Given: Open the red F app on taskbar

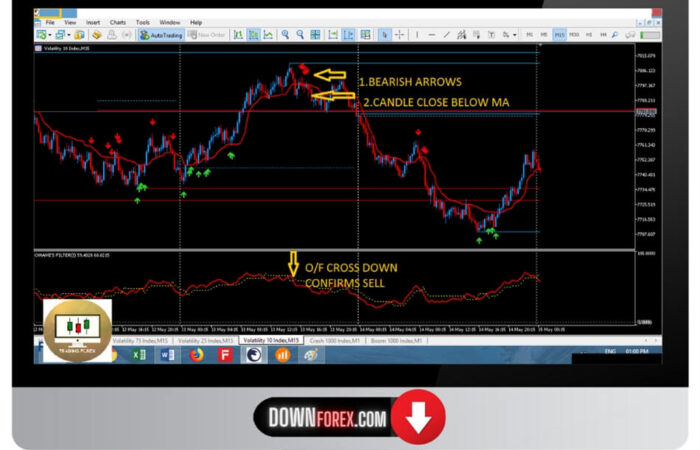Looking at the screenshot, I should click(225, 355).
